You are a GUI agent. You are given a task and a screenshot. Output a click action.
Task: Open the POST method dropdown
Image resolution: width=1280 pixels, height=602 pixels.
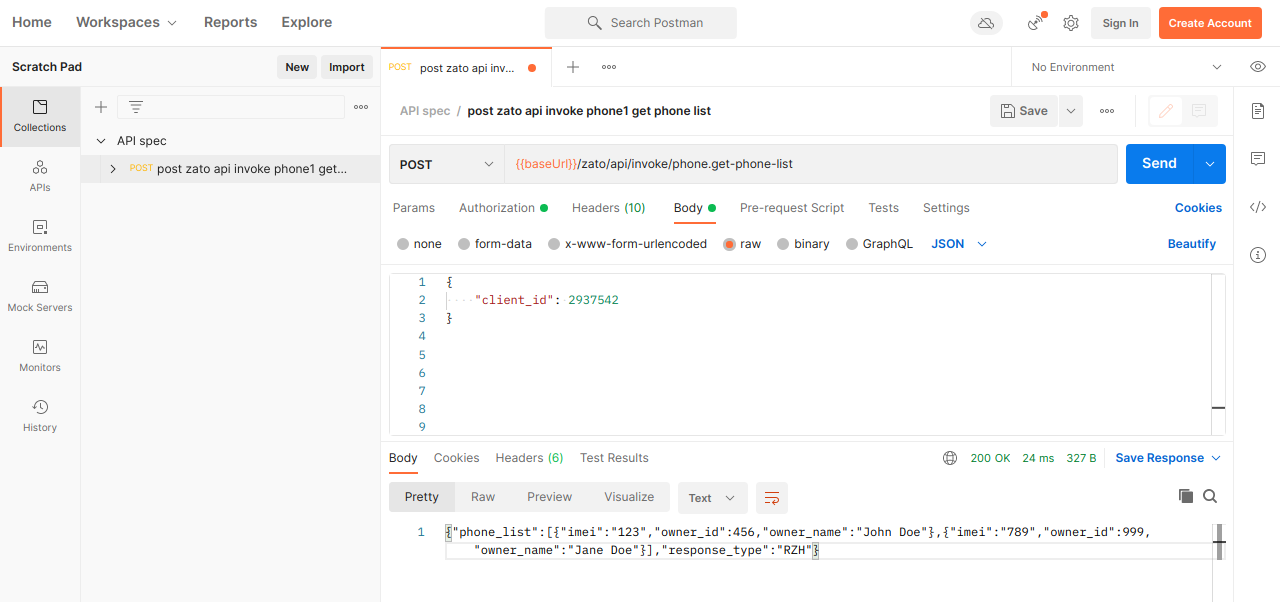pos(446,164)
